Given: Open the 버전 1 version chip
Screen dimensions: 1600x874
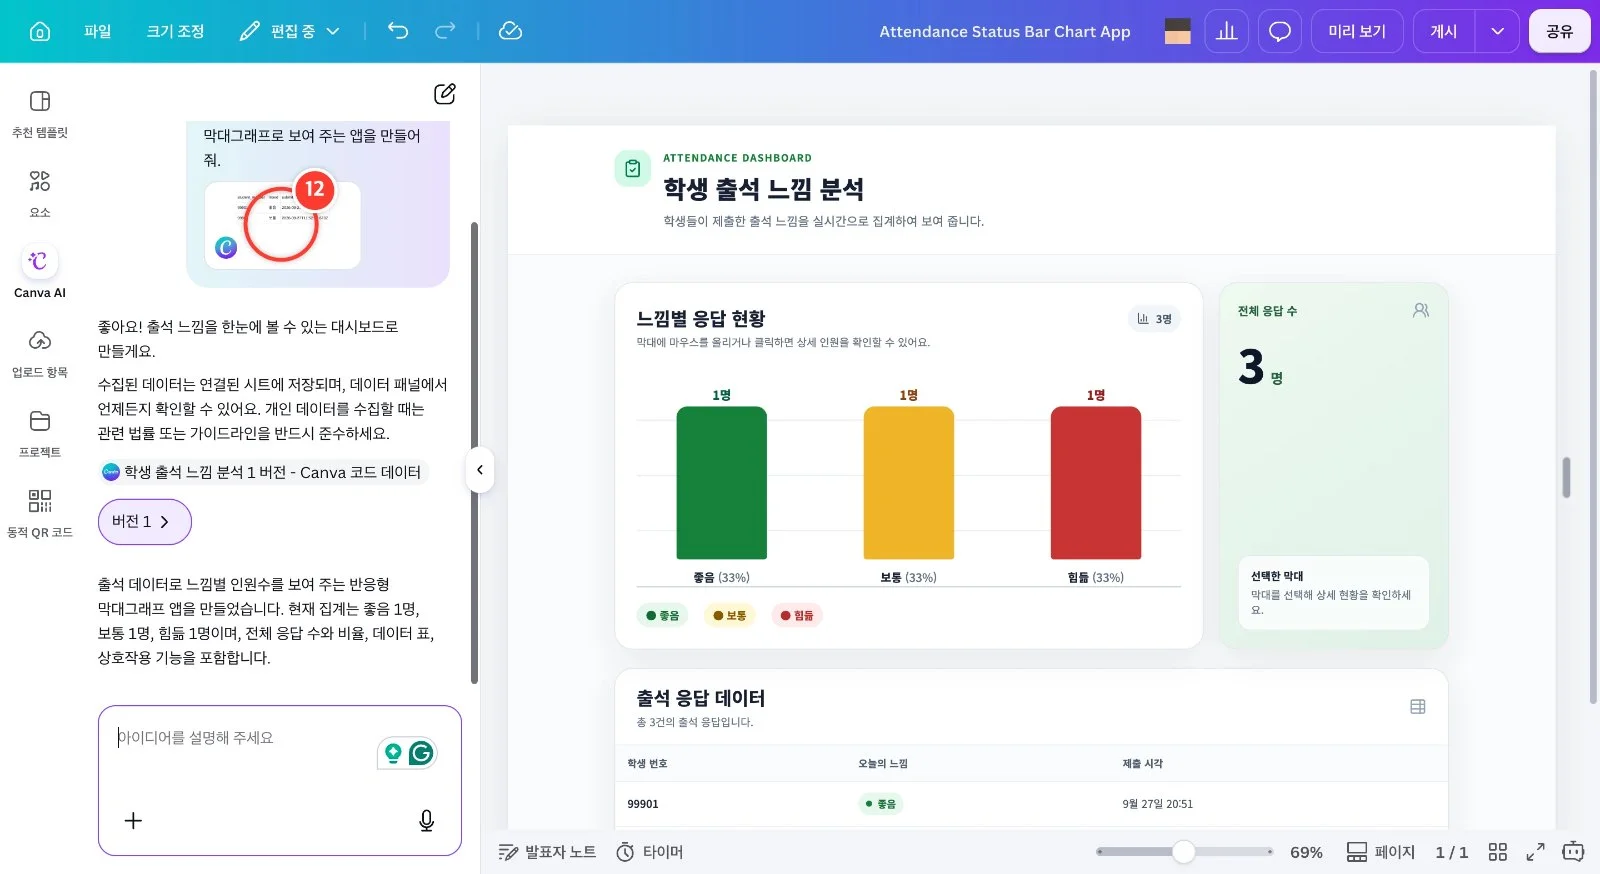Looking at the screenshot, I should tap(144, 522).
